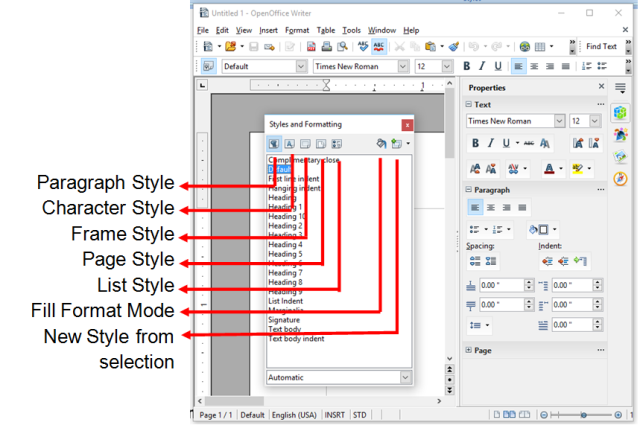Screen dimensions: 640x425
Task: Toggle numbering in formatting toolbar
Action: (587, 66)
